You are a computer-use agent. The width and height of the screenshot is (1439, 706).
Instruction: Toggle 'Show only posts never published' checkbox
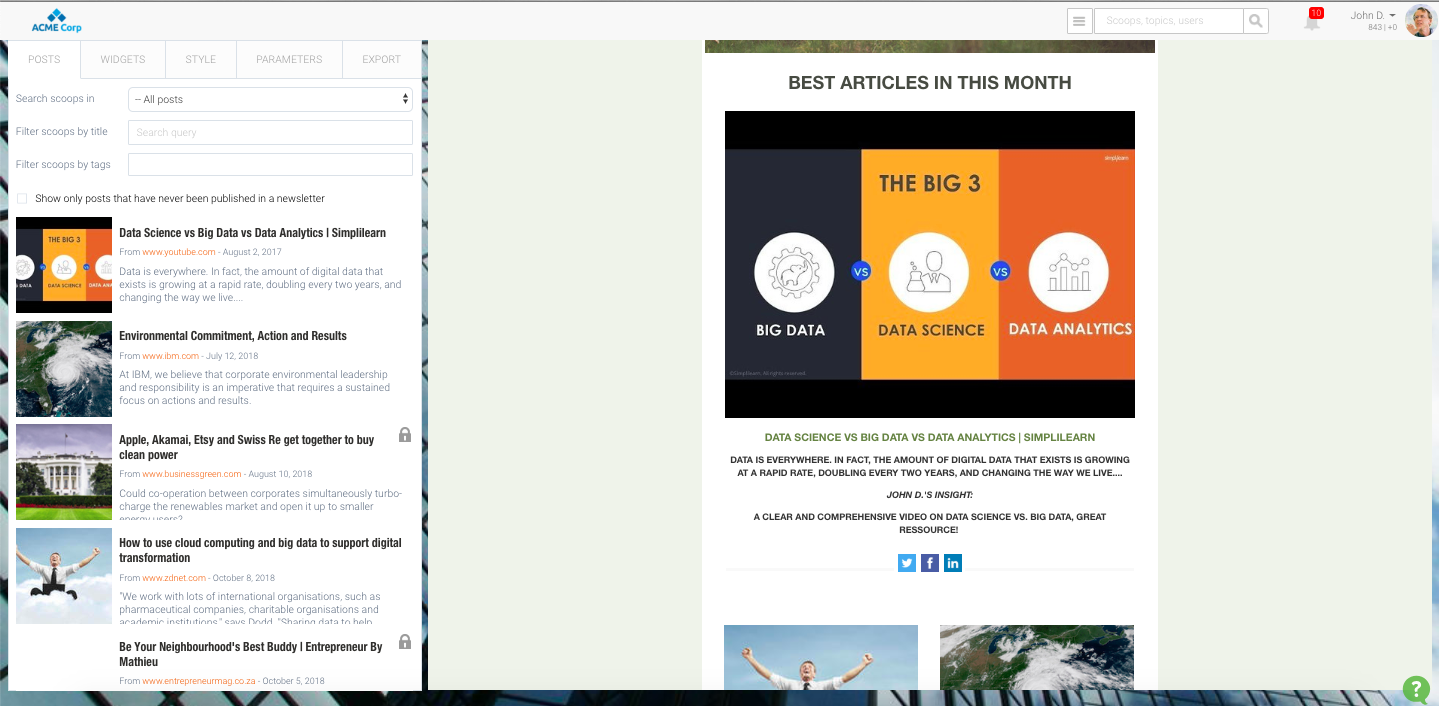tap(22, 198)
